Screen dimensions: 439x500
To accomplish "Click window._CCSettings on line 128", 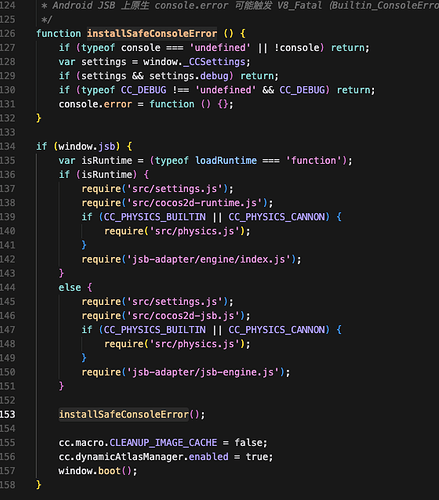I will pos(194,62).
